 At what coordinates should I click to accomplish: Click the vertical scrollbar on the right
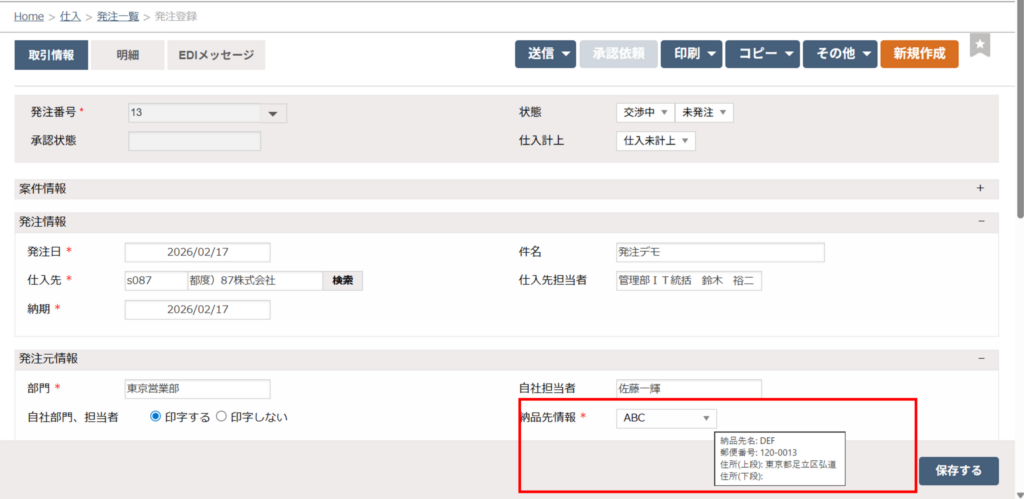(1019, 110)
